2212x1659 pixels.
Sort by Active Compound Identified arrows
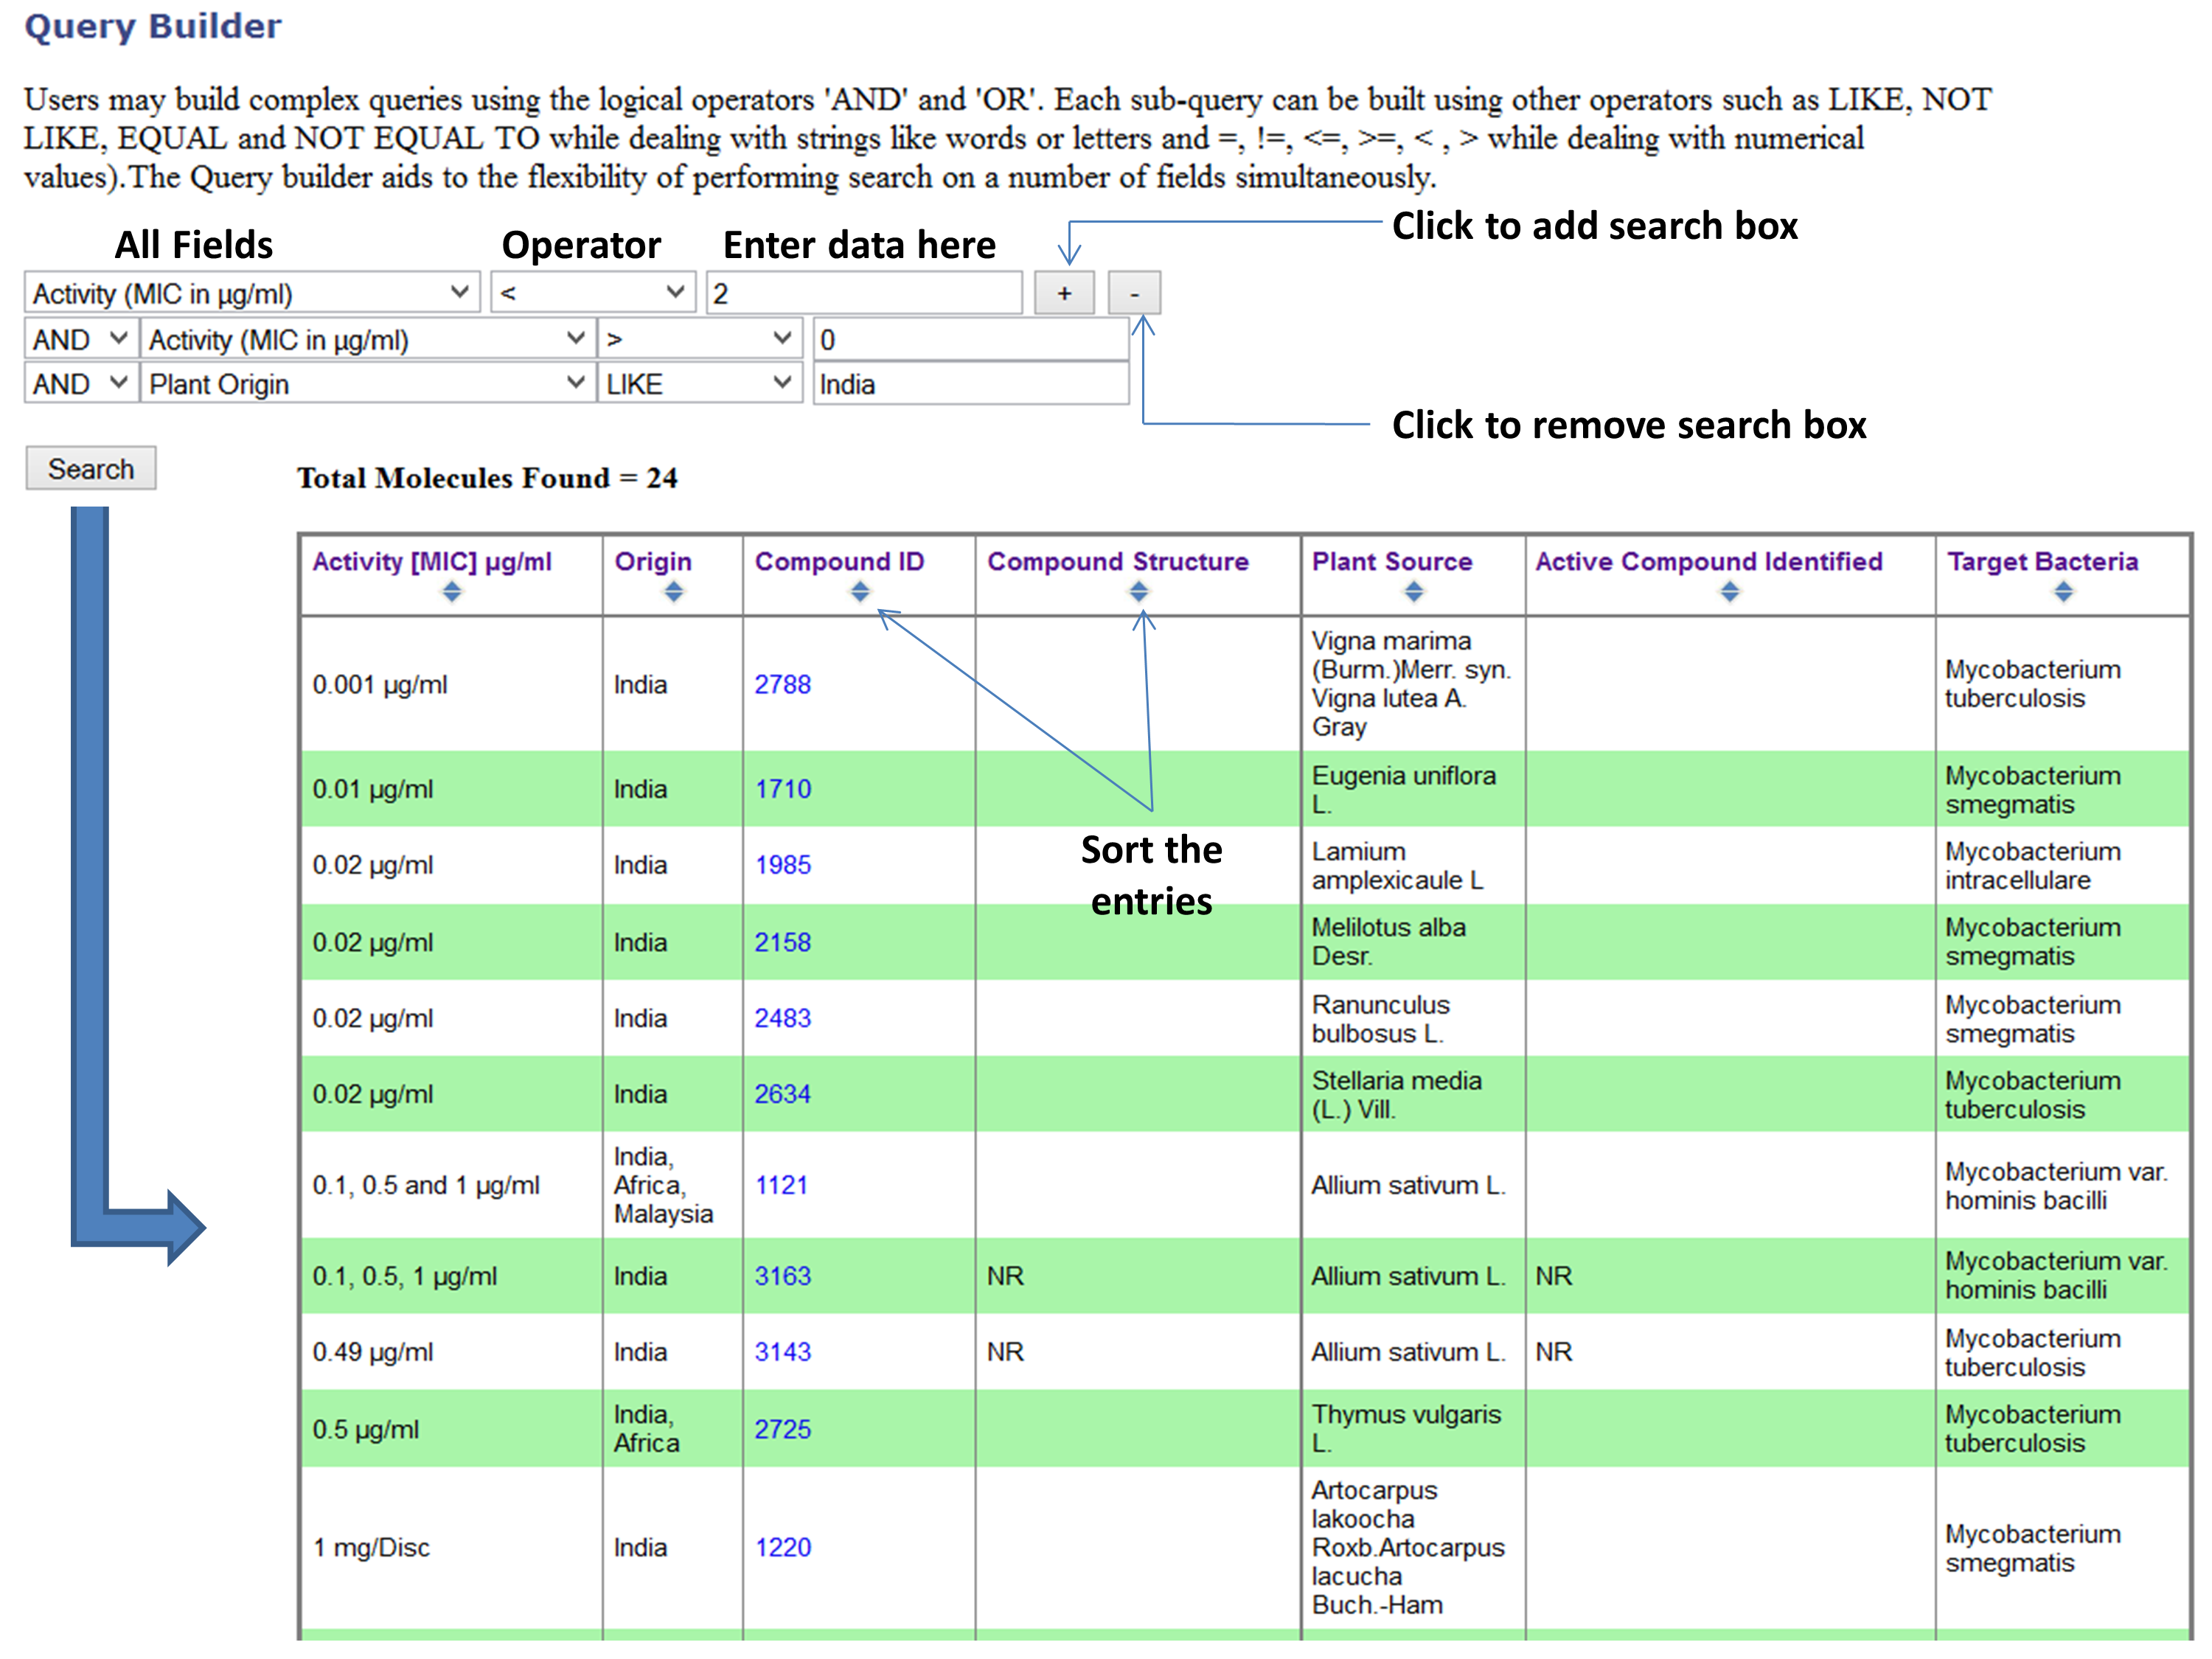1730,592
